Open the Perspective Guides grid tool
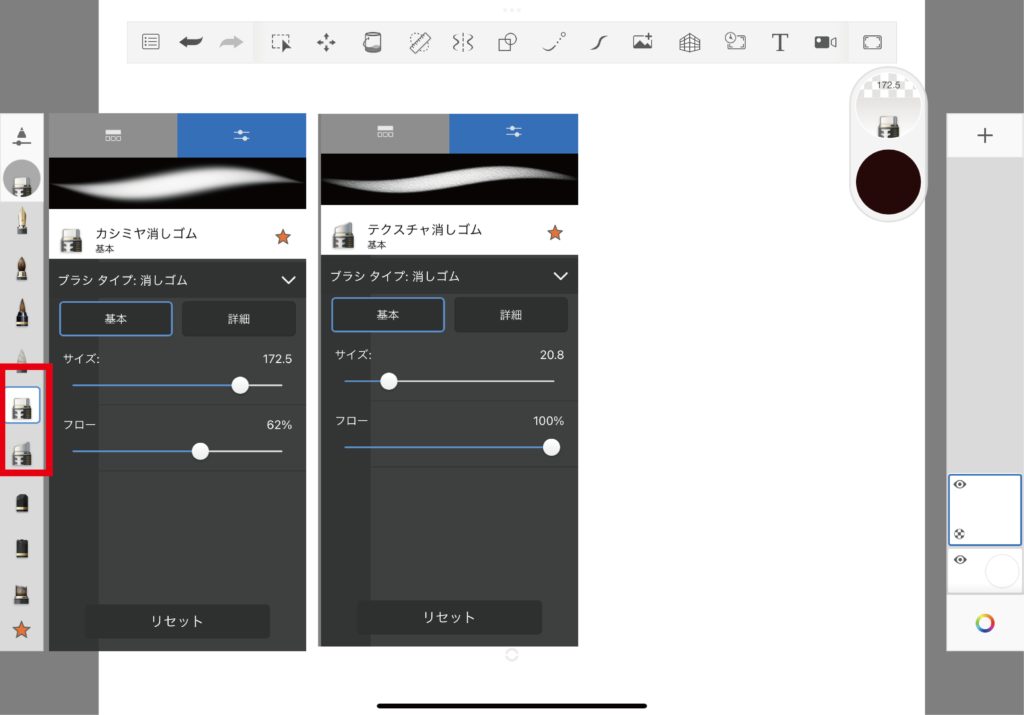The height and width of the screenshot is (715, 1024). tap(690, 42)
